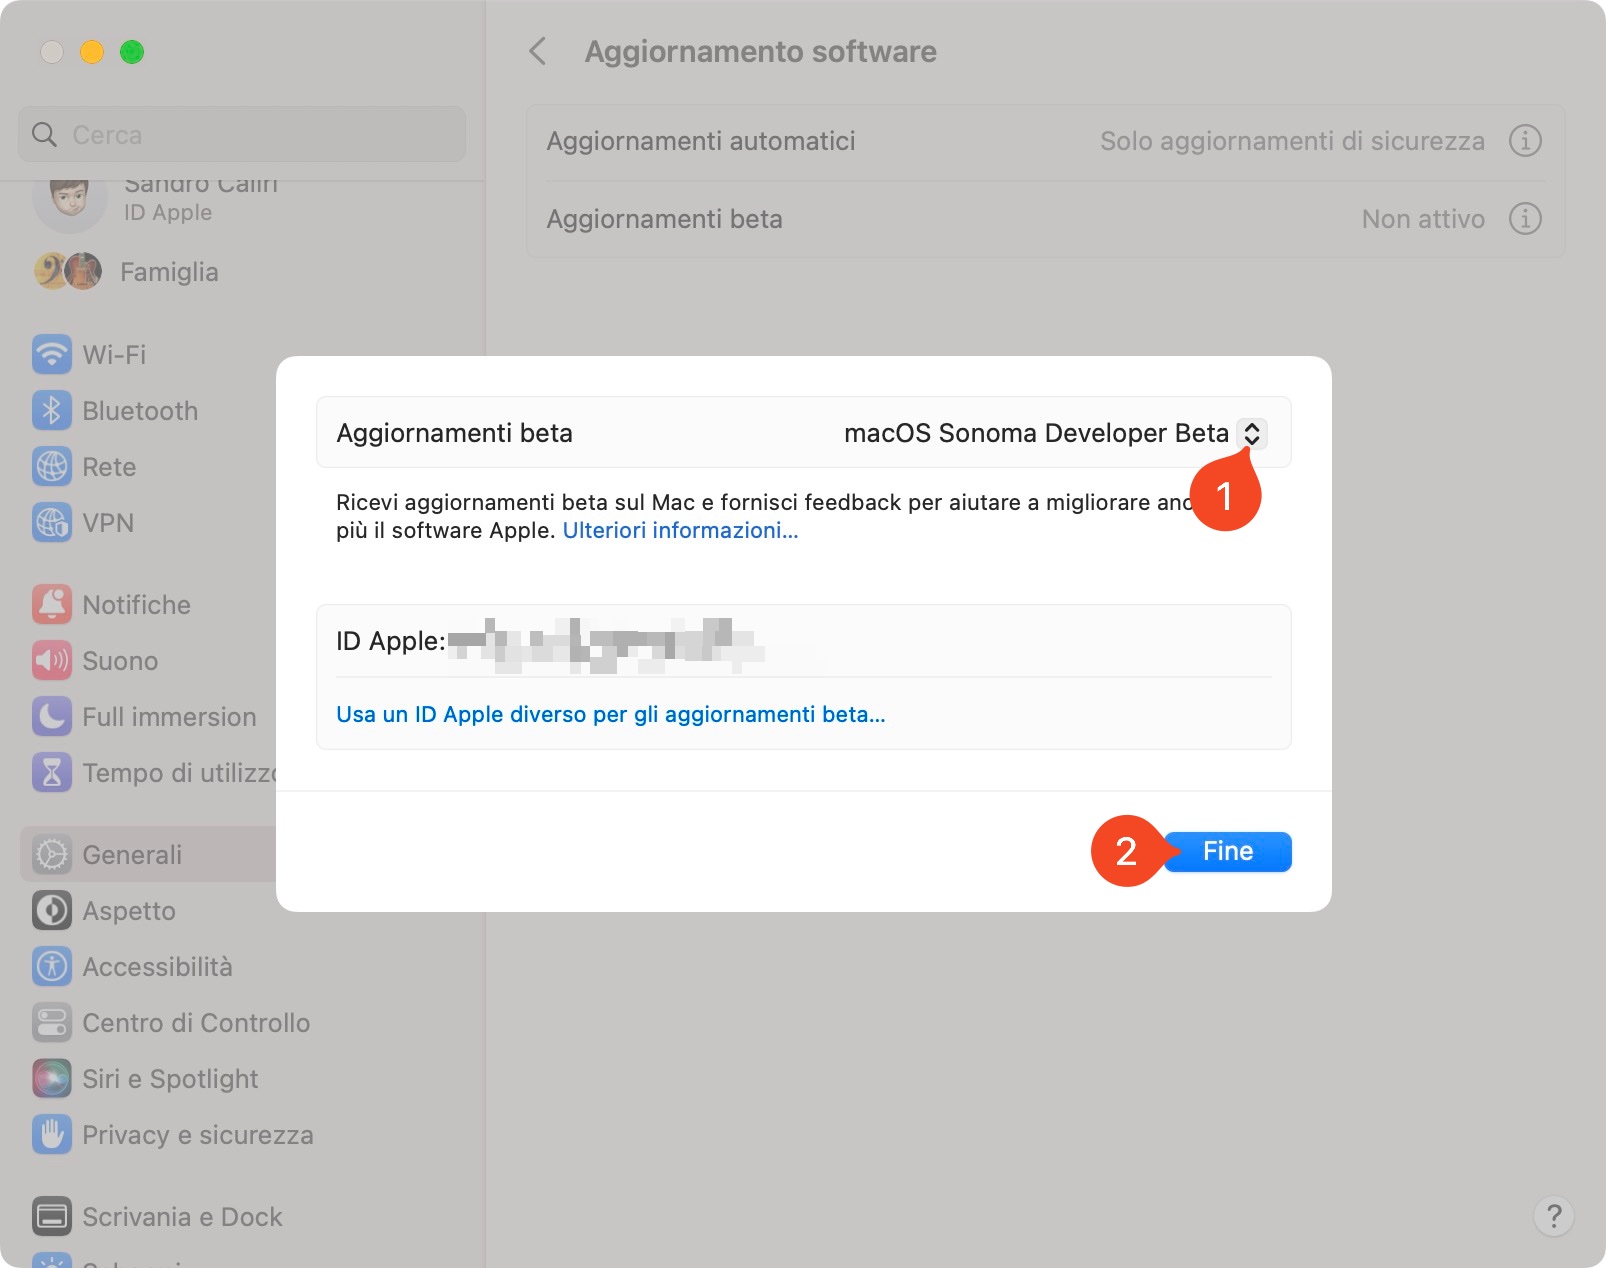
Task: Click info icon for Aggiornamenti automatici
Action: [1524, 140]
